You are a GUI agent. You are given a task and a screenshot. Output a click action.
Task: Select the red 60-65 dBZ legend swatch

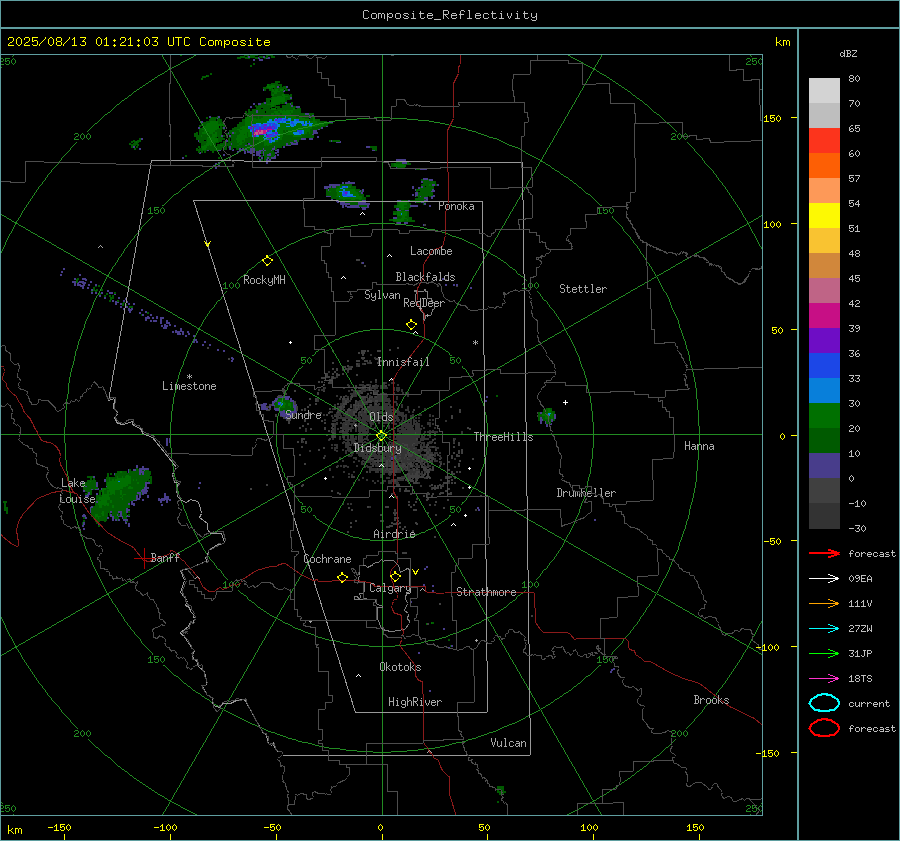point(824,140)
